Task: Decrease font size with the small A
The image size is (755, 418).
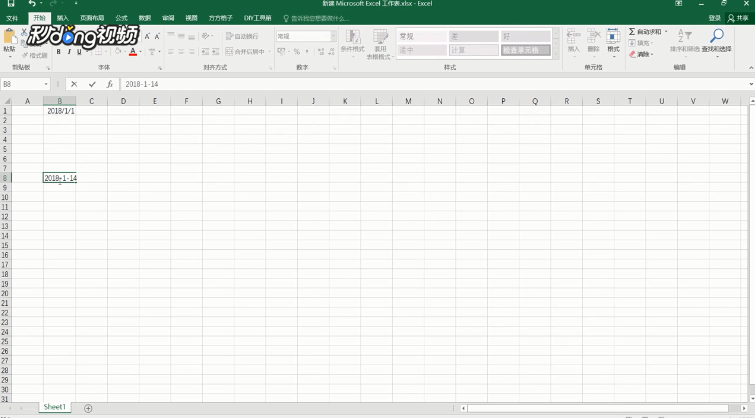Action: point(157,36)
